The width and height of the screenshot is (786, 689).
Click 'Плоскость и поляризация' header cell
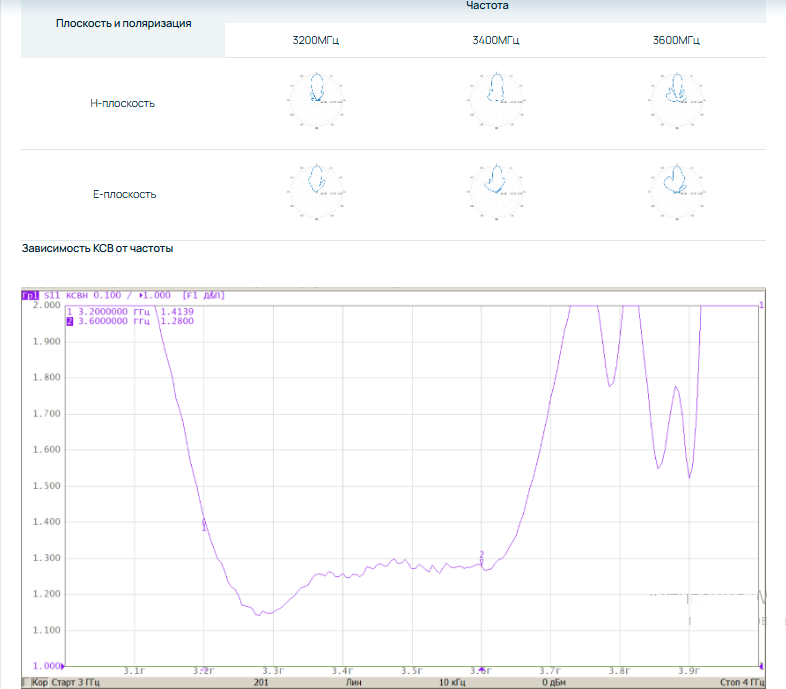124,22
